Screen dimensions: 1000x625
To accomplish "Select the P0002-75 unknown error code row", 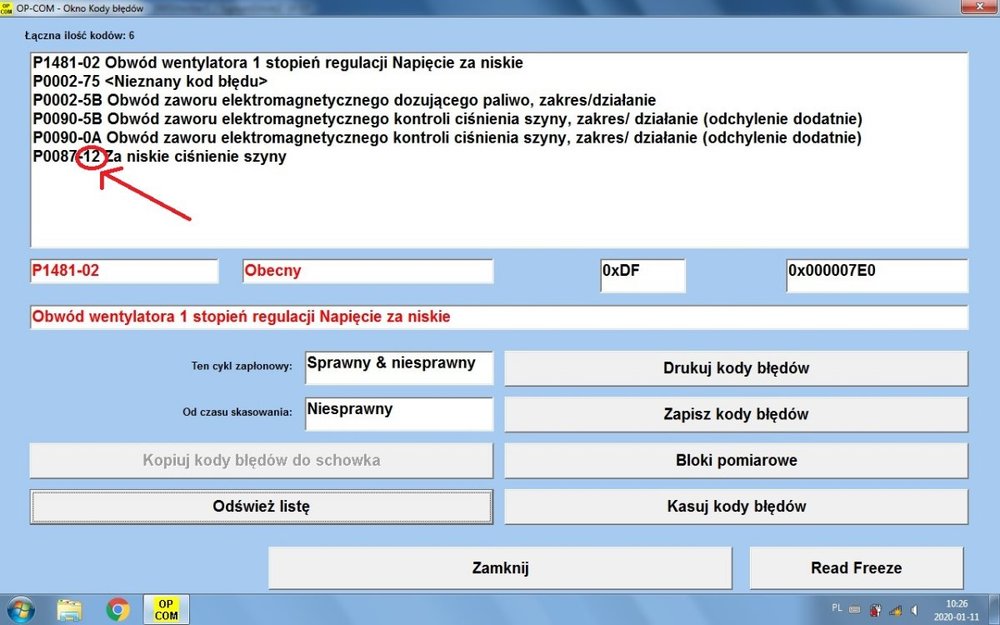I will click(x=150, y=81).
